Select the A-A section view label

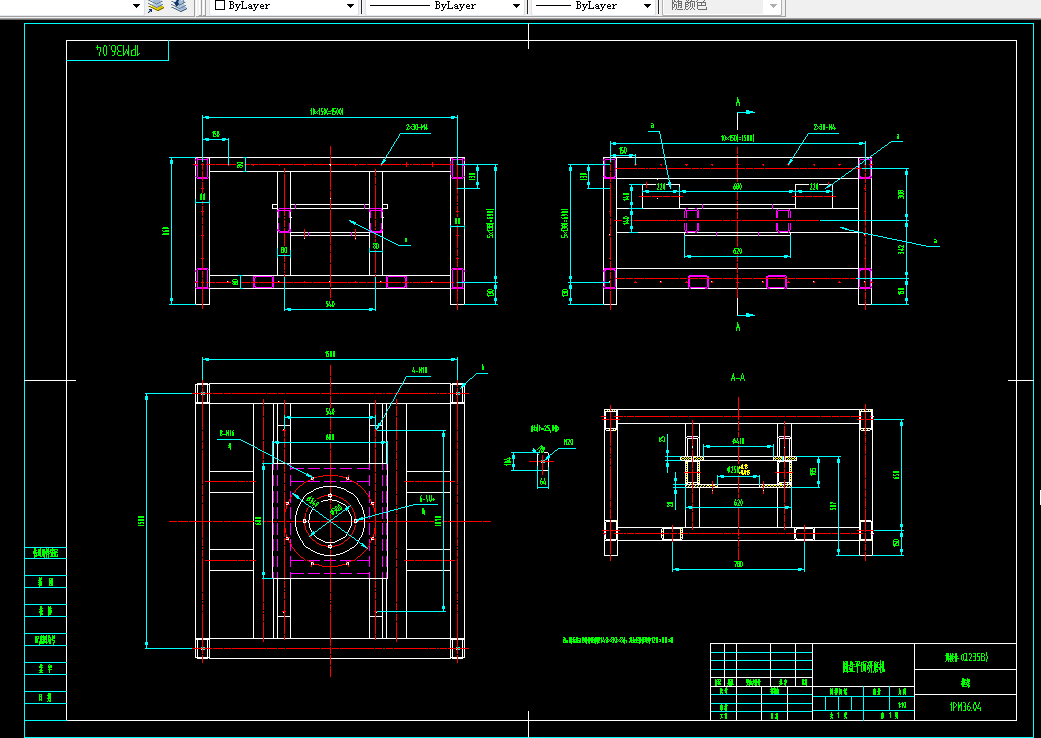point(738,377)
